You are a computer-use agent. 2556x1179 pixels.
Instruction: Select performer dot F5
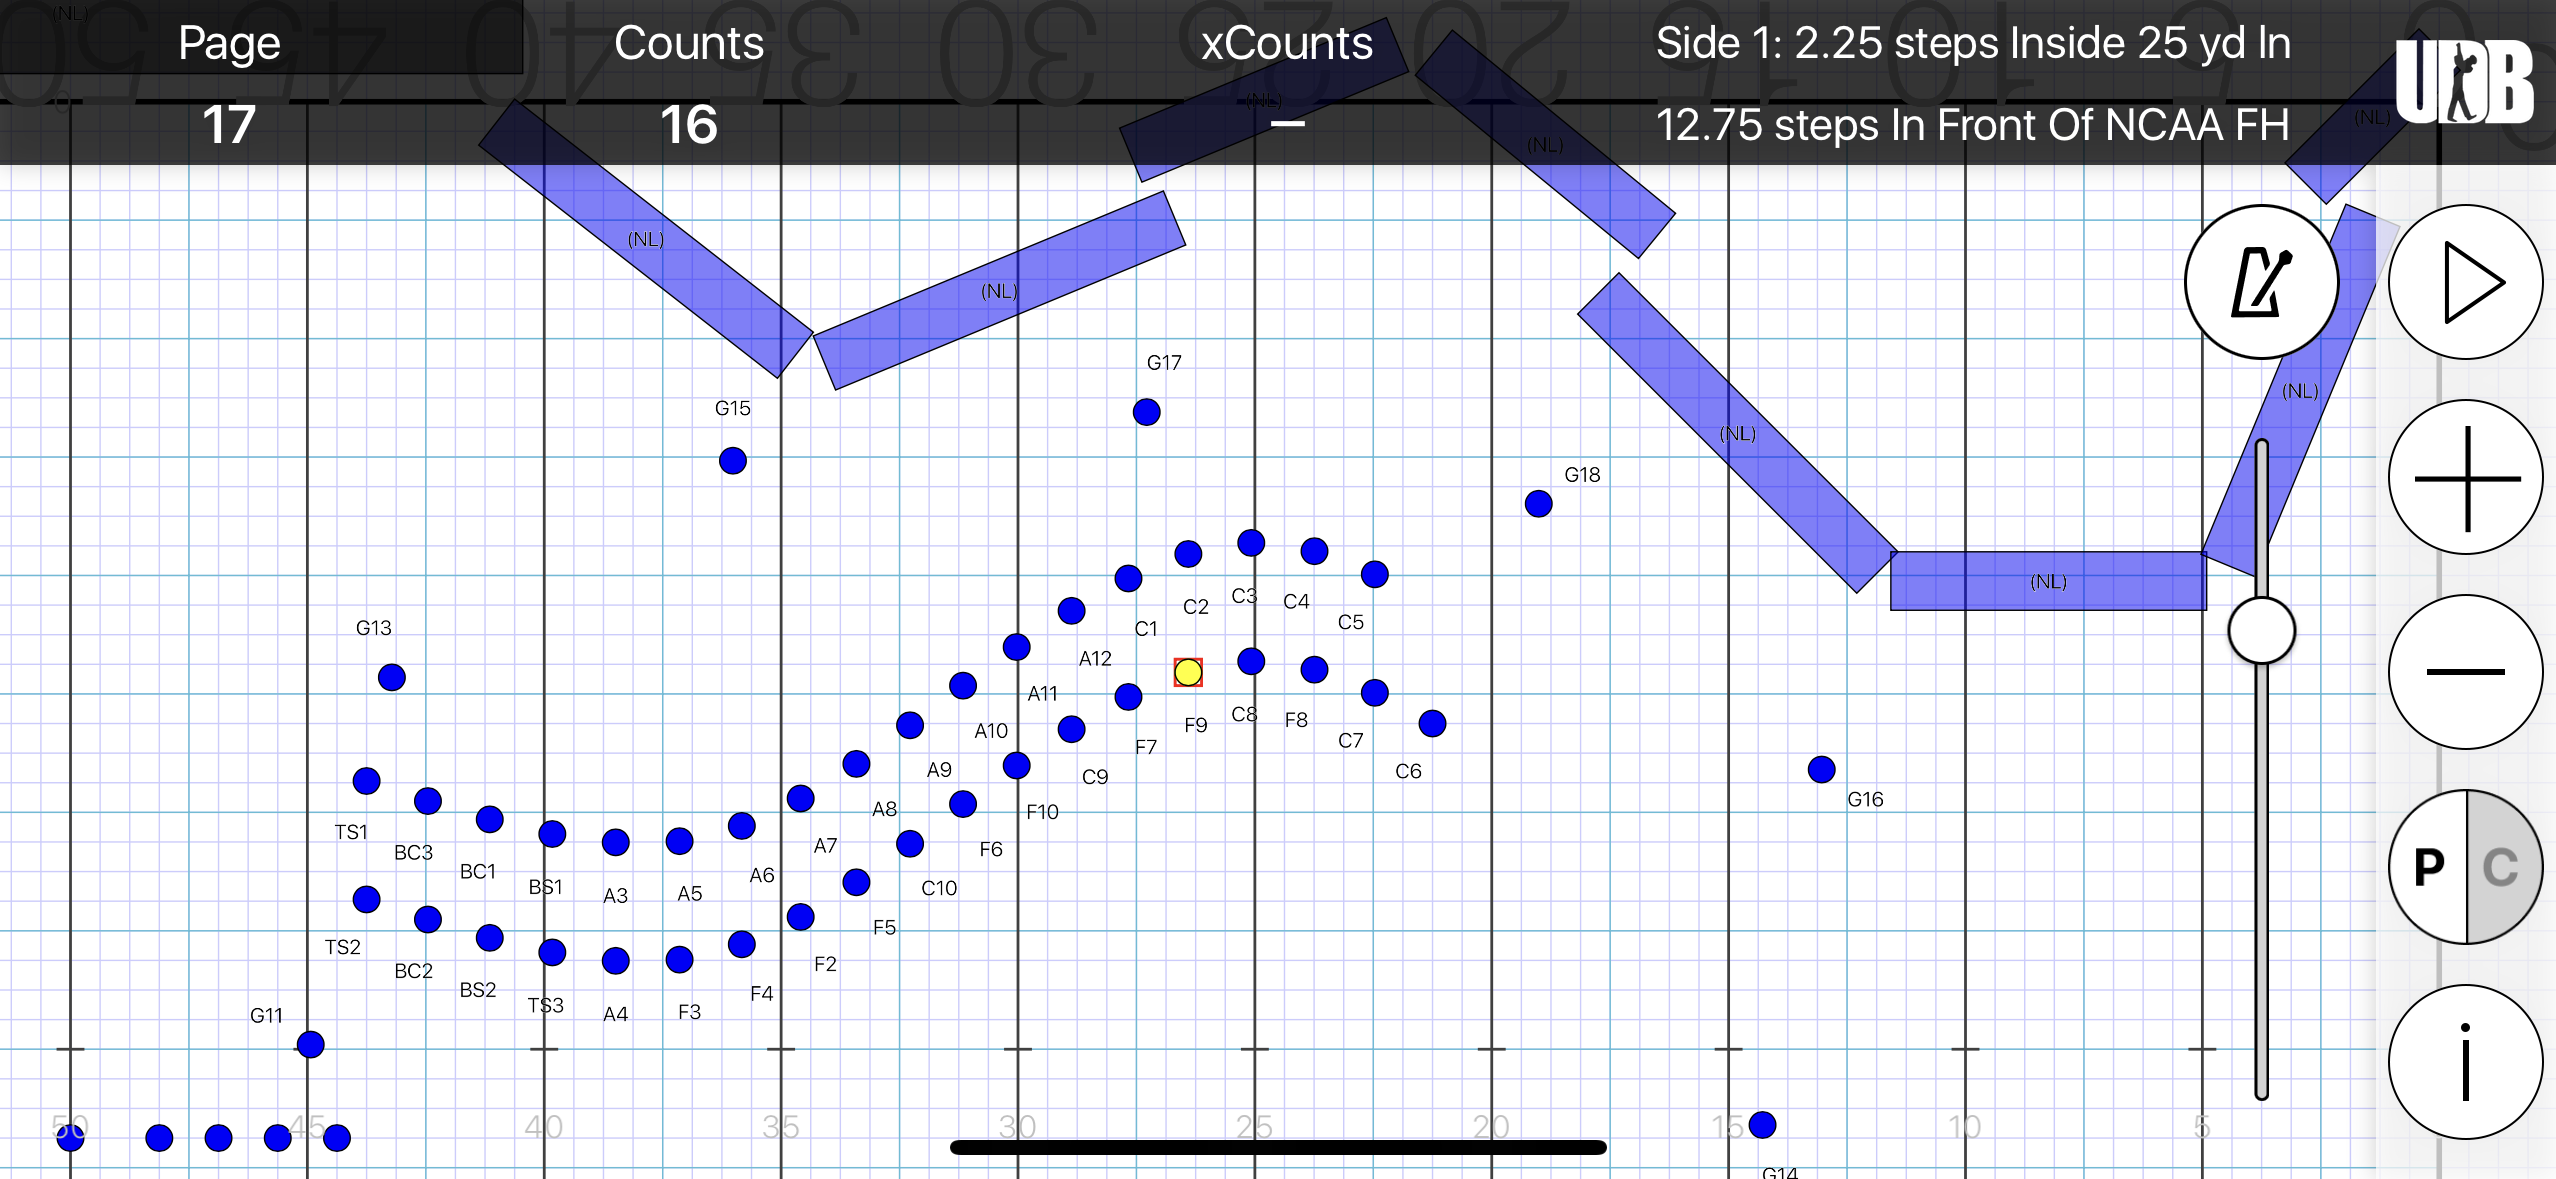click(x=857, y=882)
